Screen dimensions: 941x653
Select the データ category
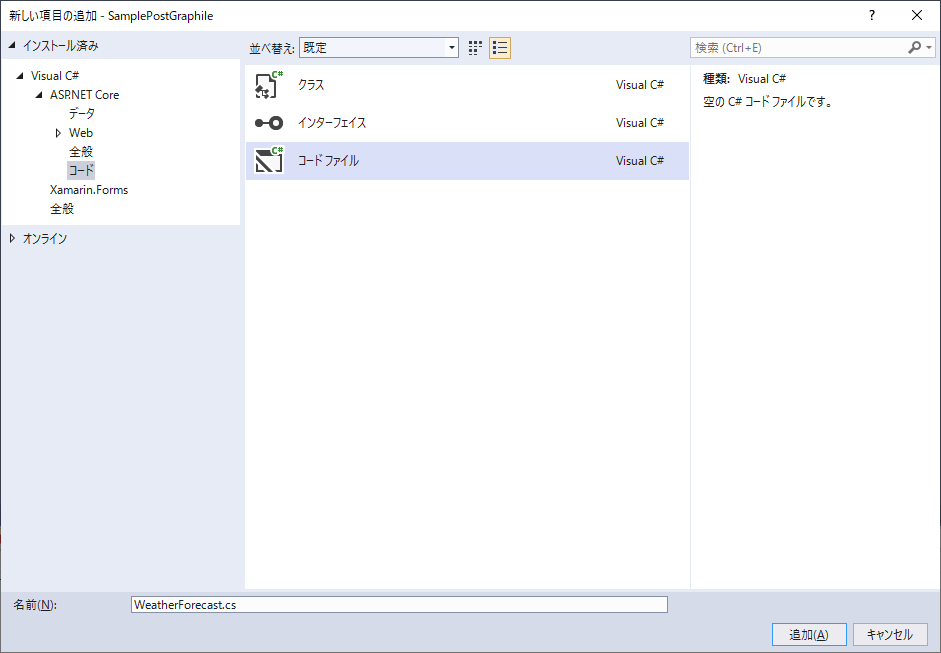[x=82, y=113]
